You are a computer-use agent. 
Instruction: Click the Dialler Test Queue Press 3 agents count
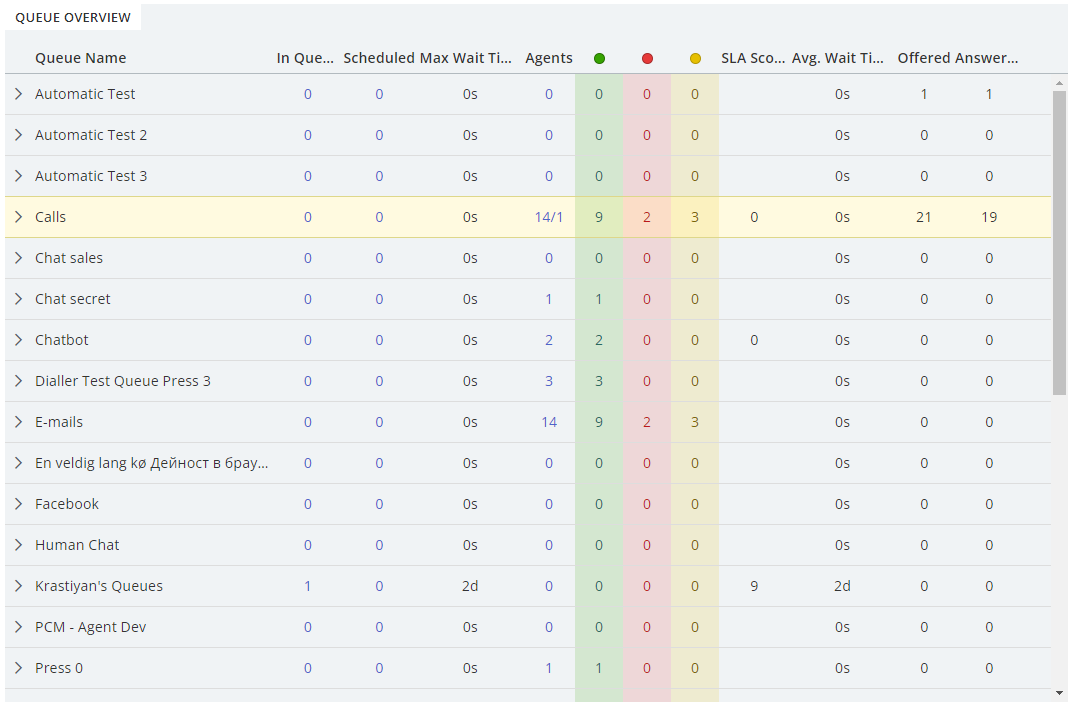549,381
